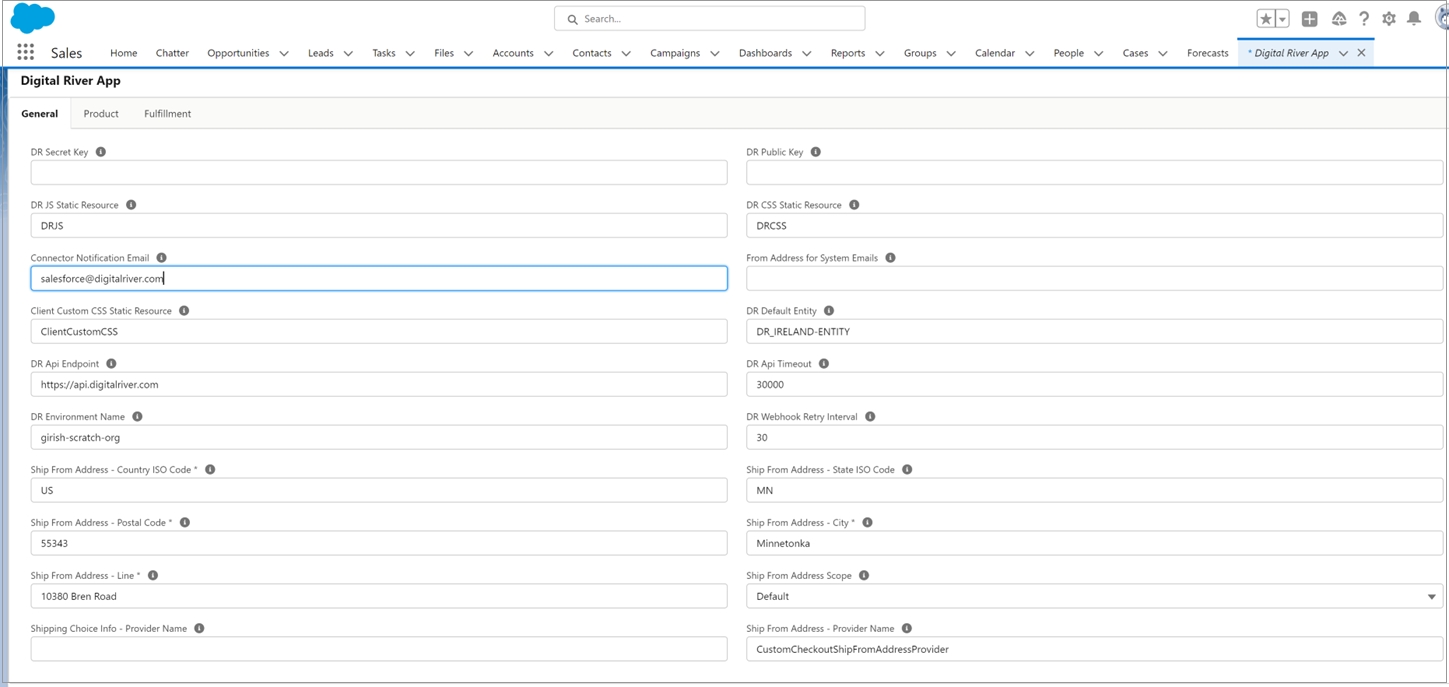Viewport: 1449px width, 687px height.
Task: Open the Setup gear icon
Action: click(x=1389, y=19)
